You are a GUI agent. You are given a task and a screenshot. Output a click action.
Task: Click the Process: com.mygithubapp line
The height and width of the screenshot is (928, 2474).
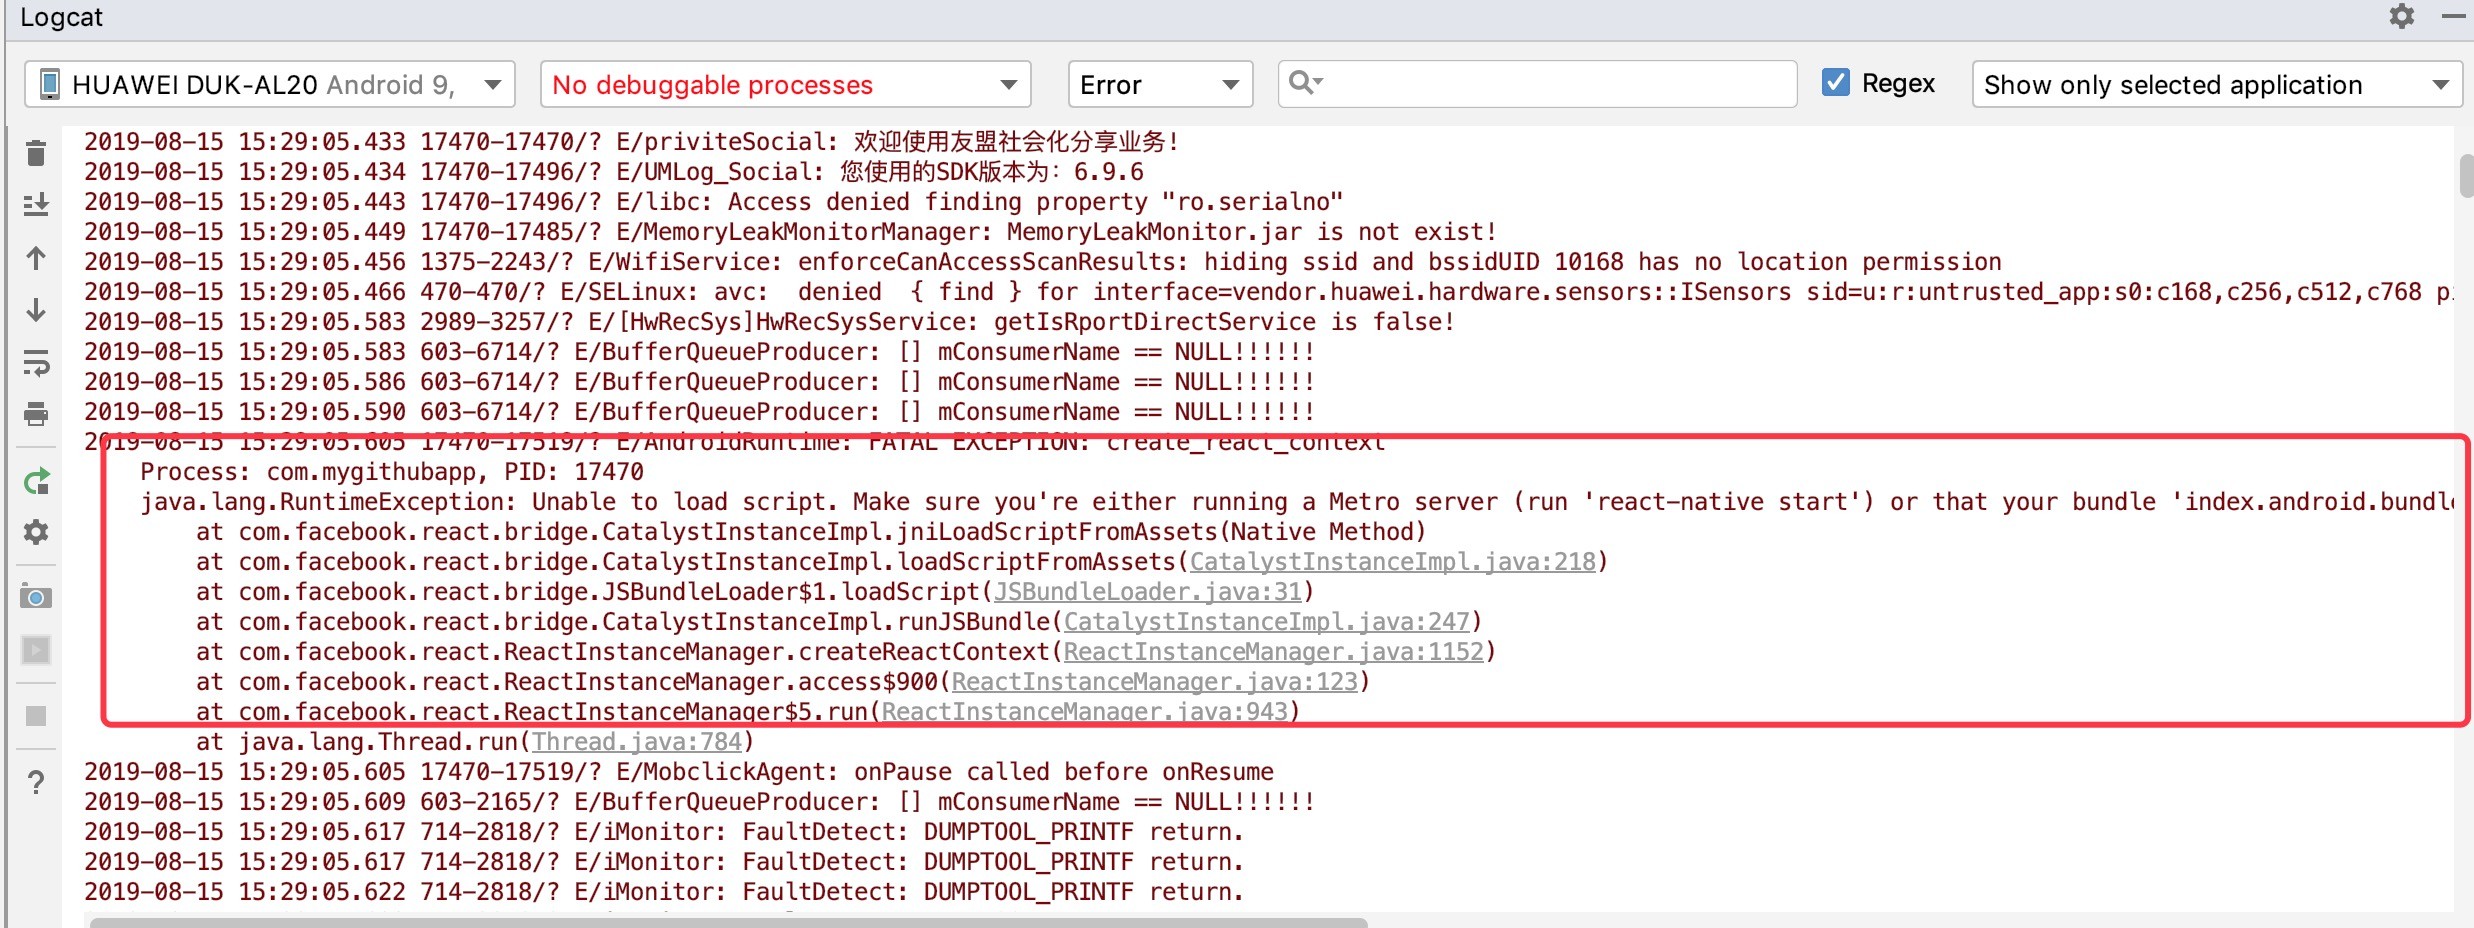point(392,472)
